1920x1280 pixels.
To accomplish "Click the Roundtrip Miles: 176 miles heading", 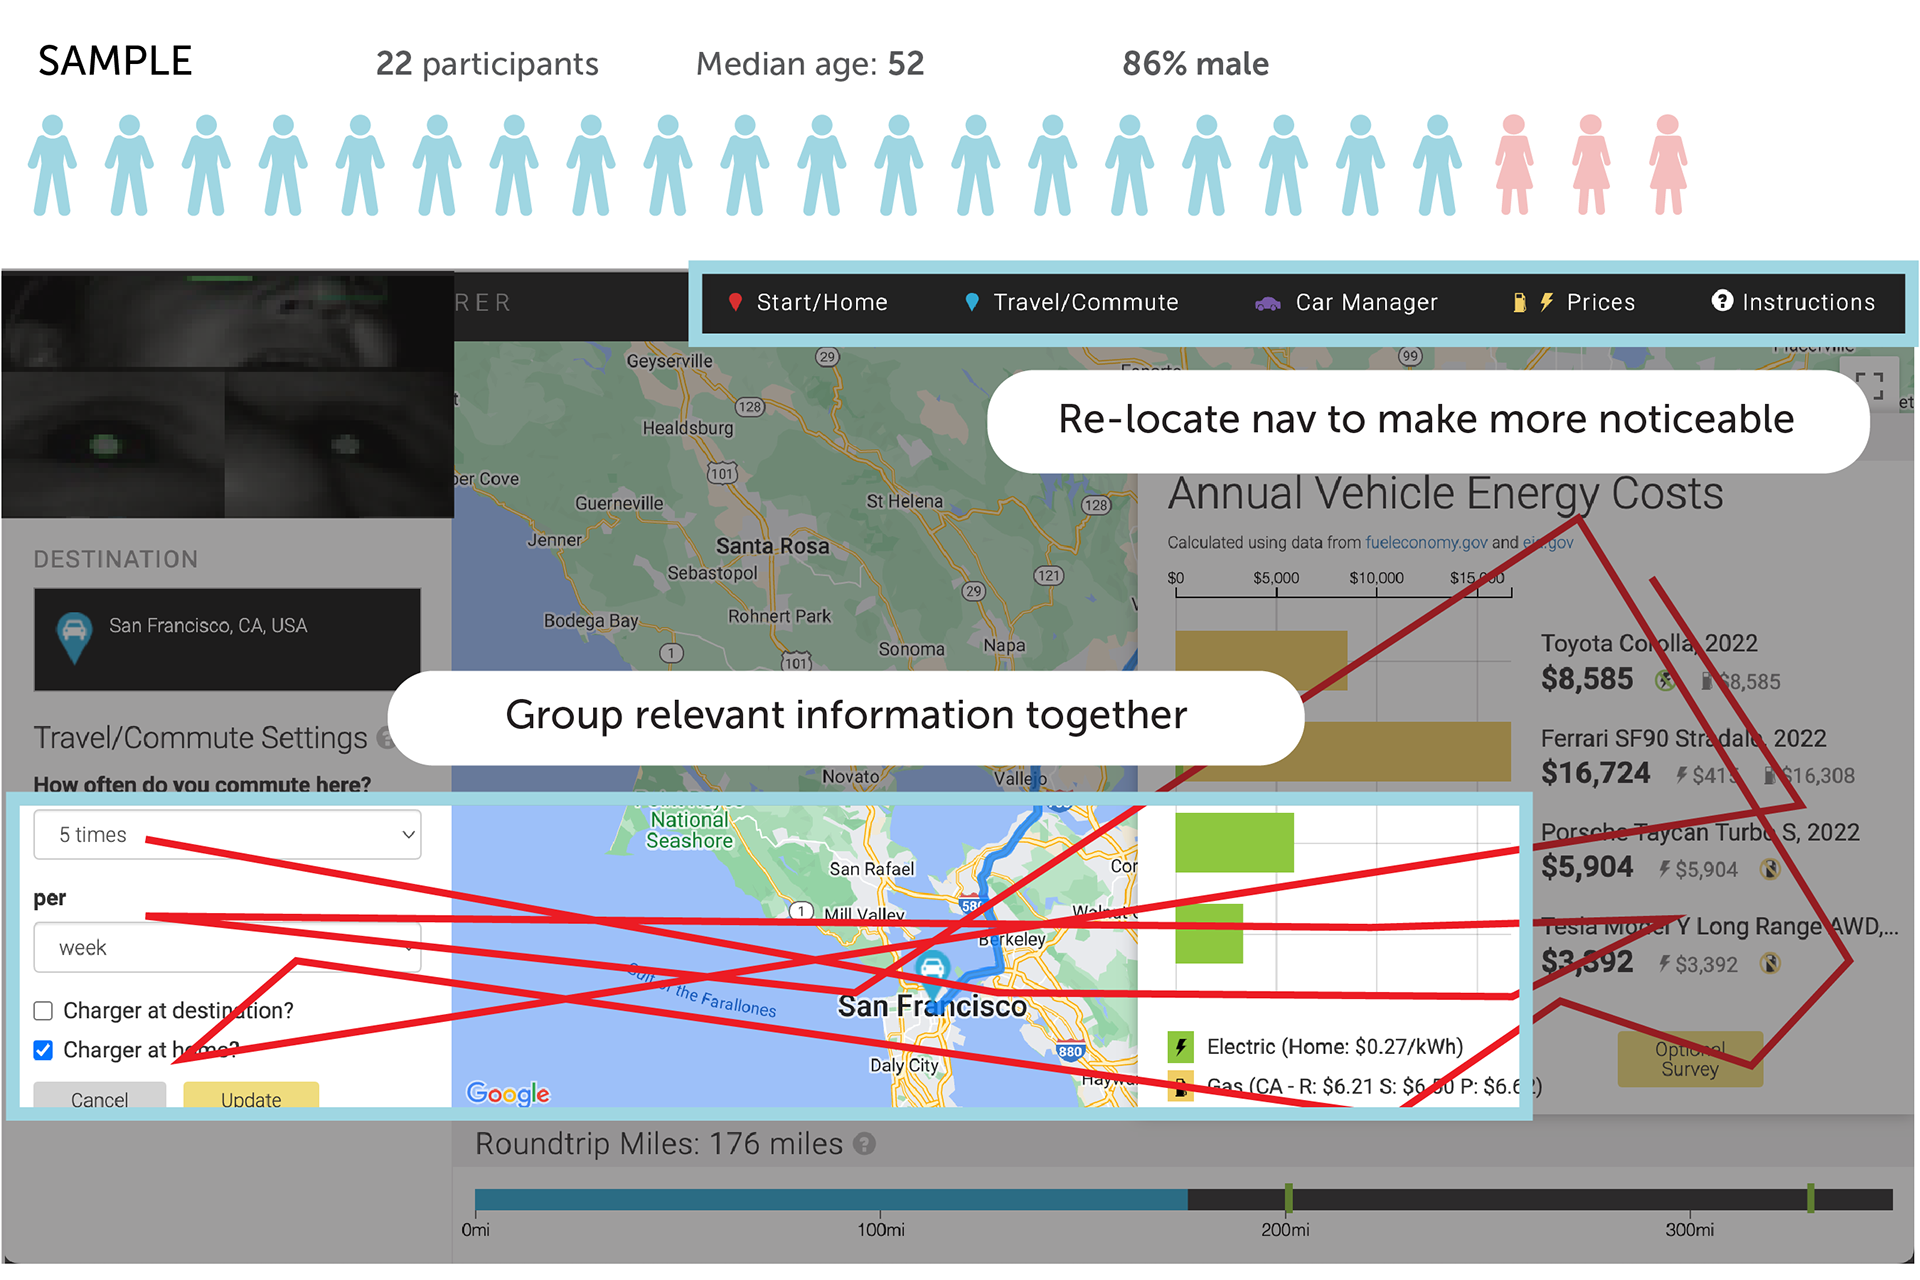I will point(659,1144).
